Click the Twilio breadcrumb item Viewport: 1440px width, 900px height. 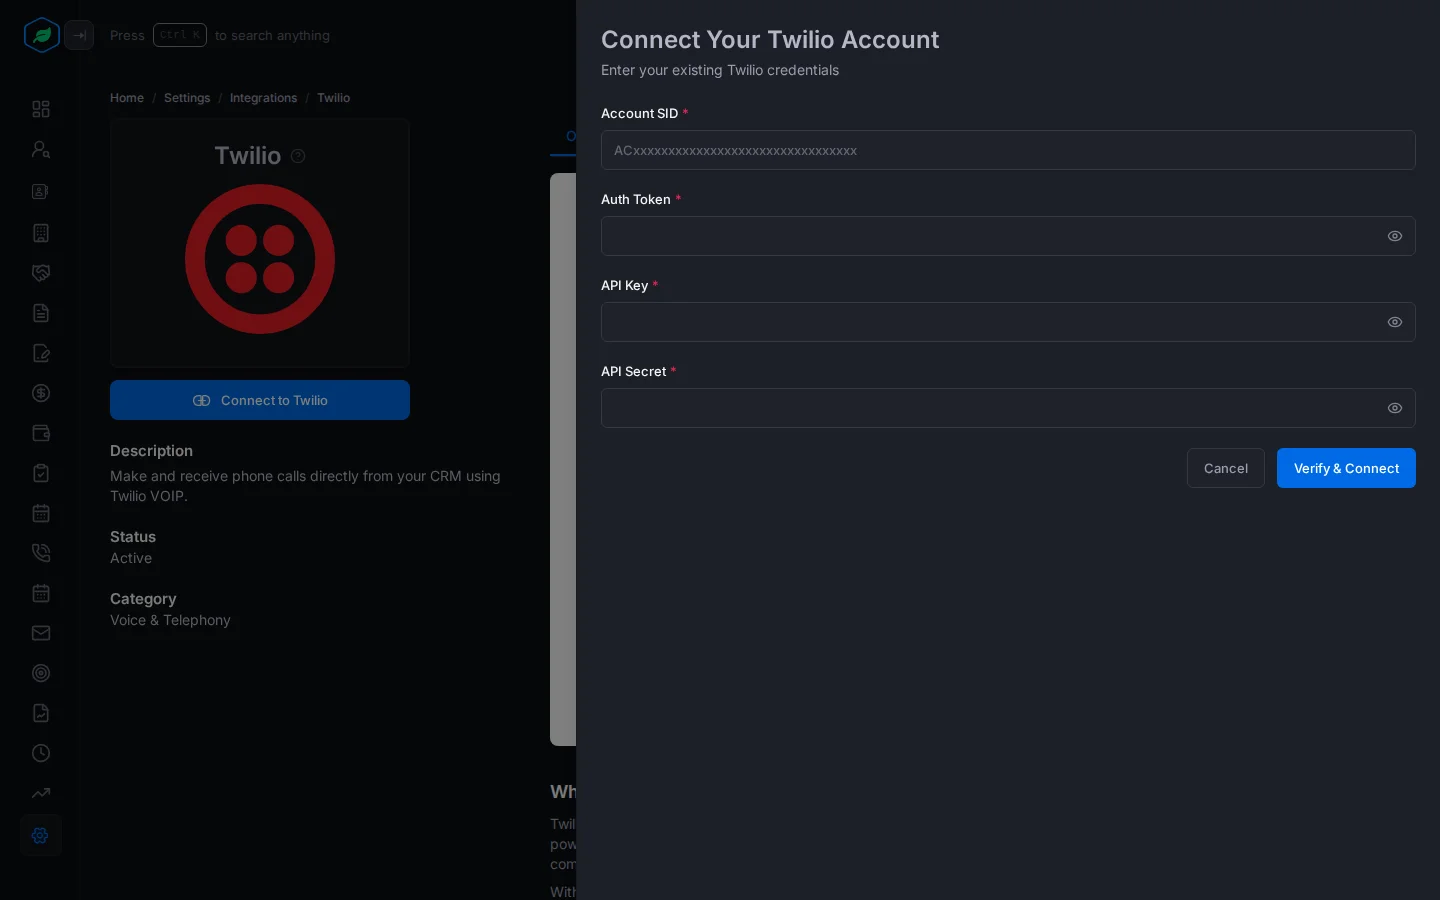[333, 98]
